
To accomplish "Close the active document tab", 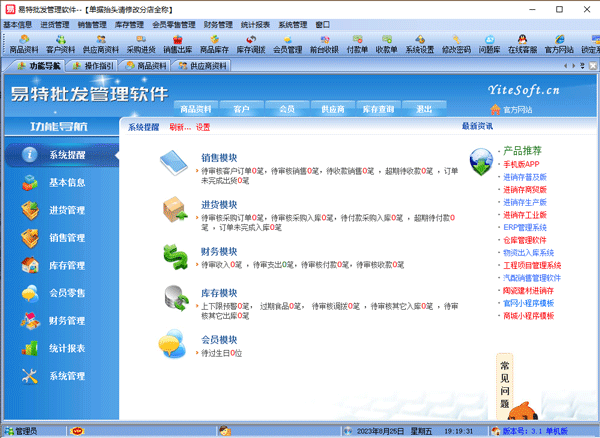I will click(x=593, y=66).
